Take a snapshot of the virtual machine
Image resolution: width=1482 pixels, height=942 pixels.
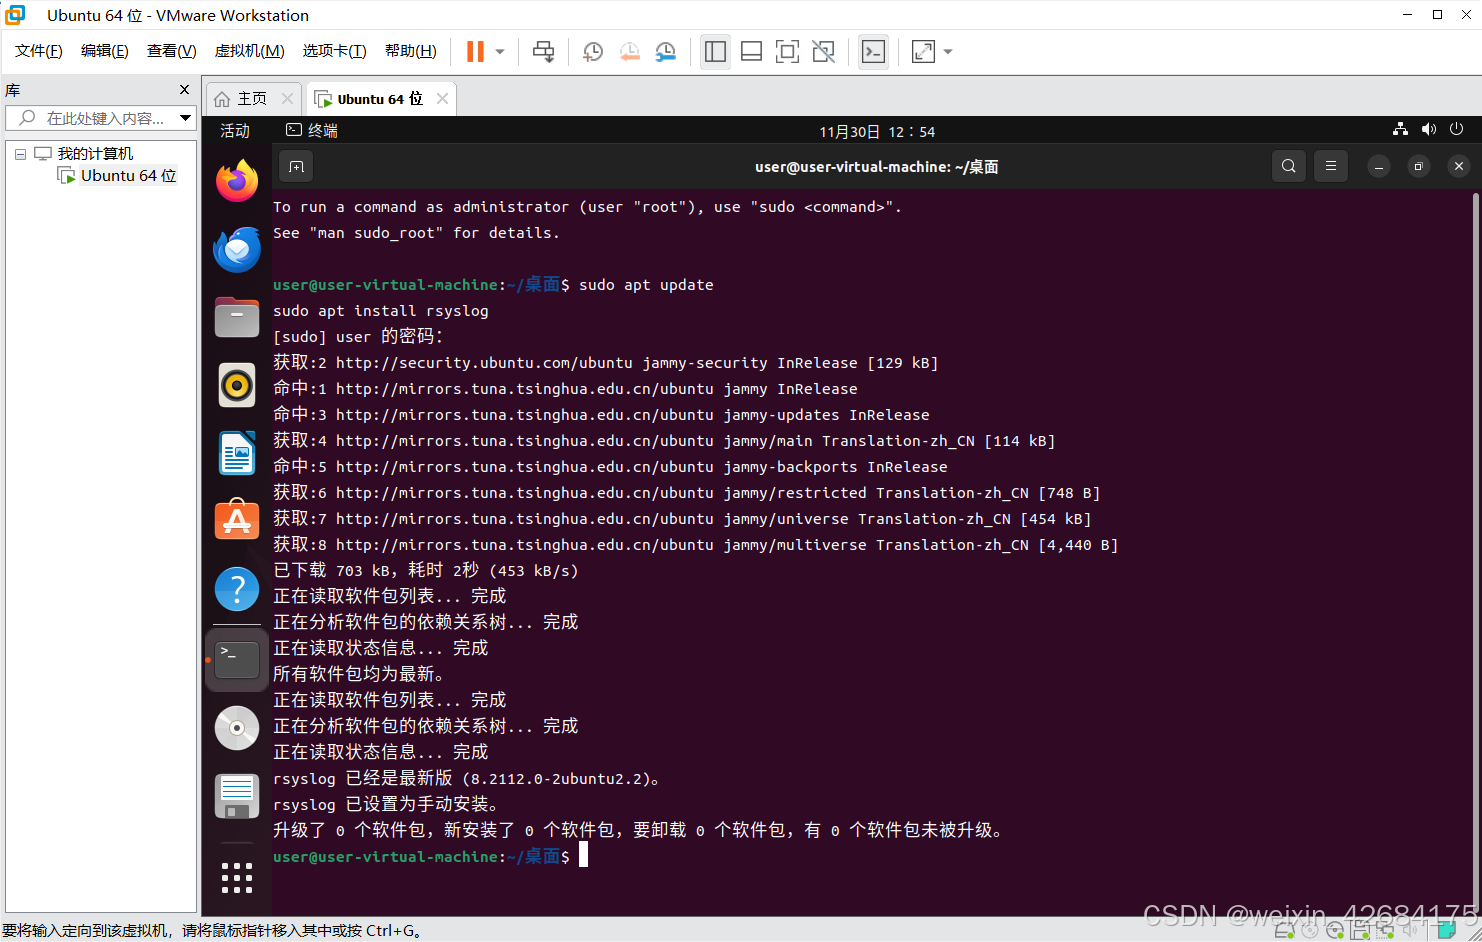(593, 52)
